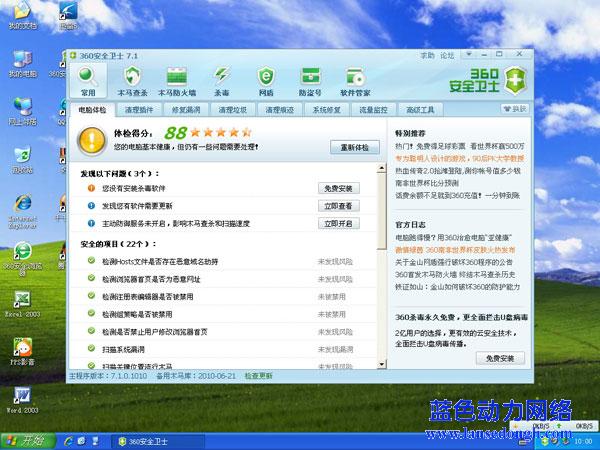Click the results list scrollbar thumb
600x450 pixels.
point(382,211)
